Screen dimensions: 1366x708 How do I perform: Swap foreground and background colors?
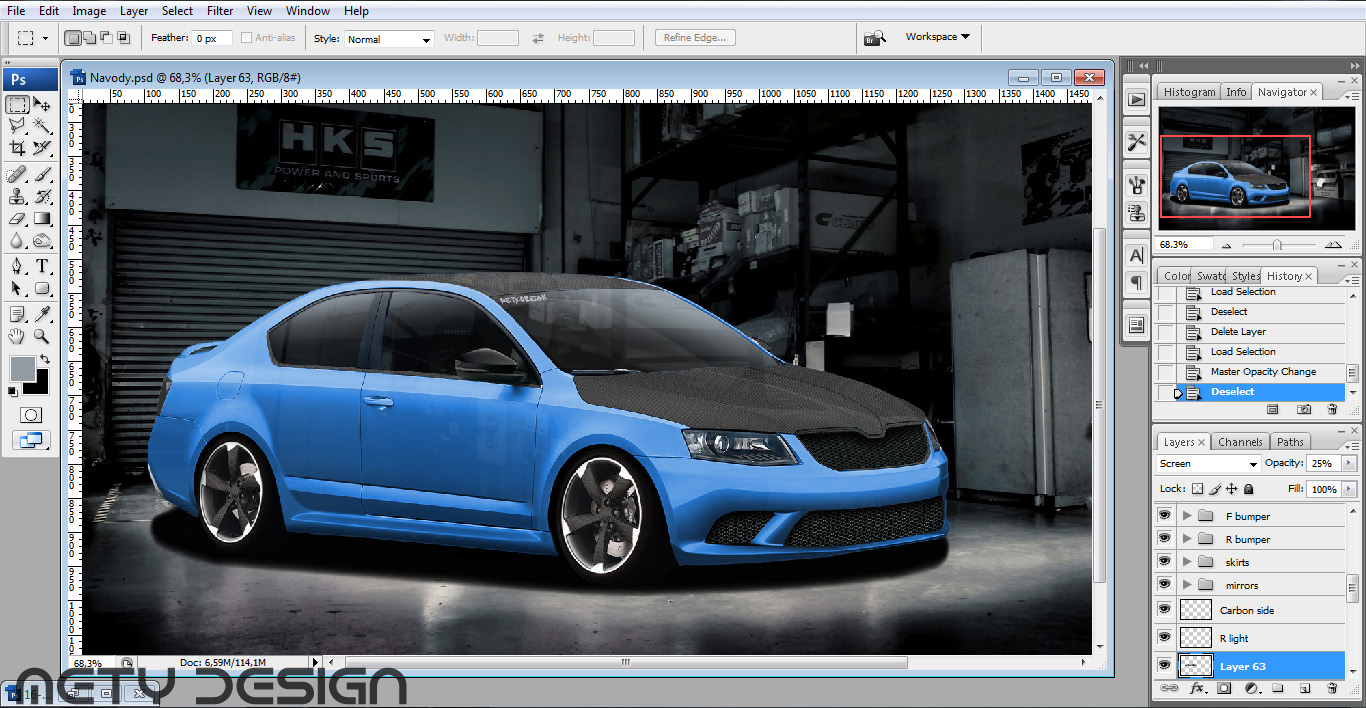(x=44, y=359)
